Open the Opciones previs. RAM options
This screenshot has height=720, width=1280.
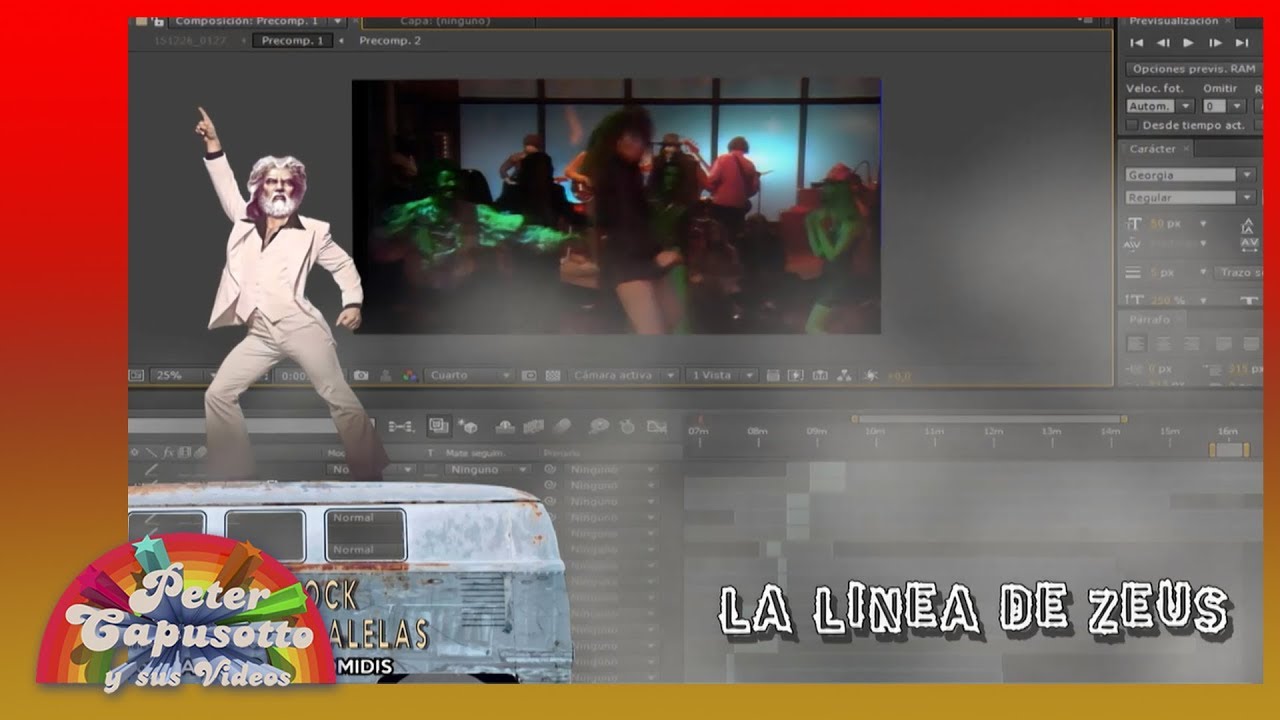tap(1193, 69)
